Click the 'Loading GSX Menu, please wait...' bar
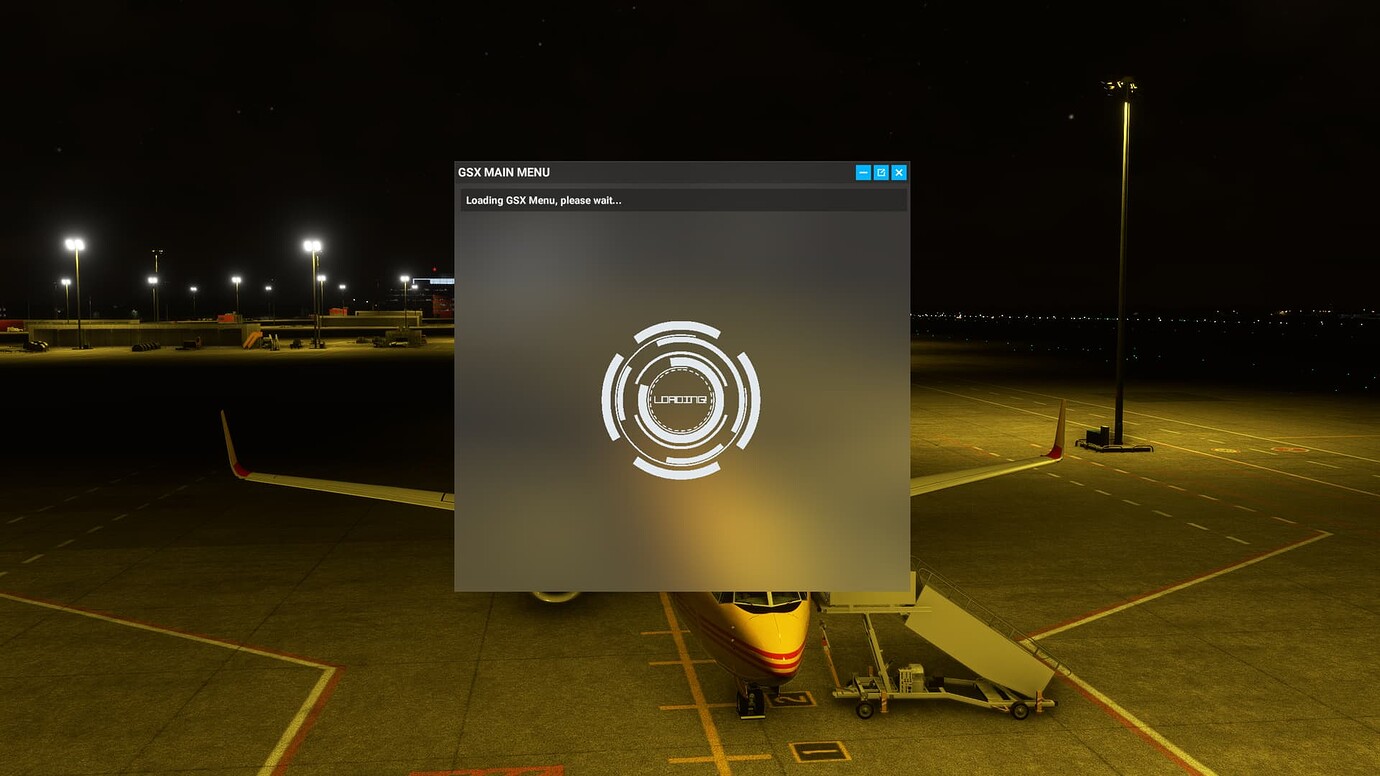 click(683, 199)
